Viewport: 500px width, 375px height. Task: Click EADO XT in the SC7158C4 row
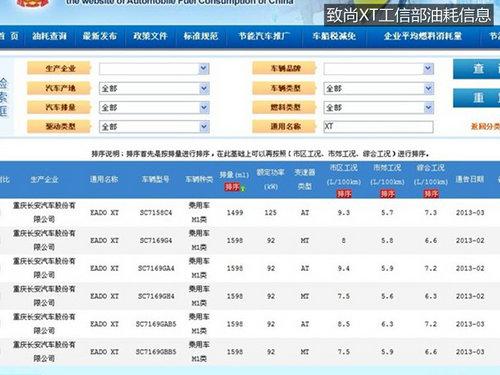tap(104, 213)
